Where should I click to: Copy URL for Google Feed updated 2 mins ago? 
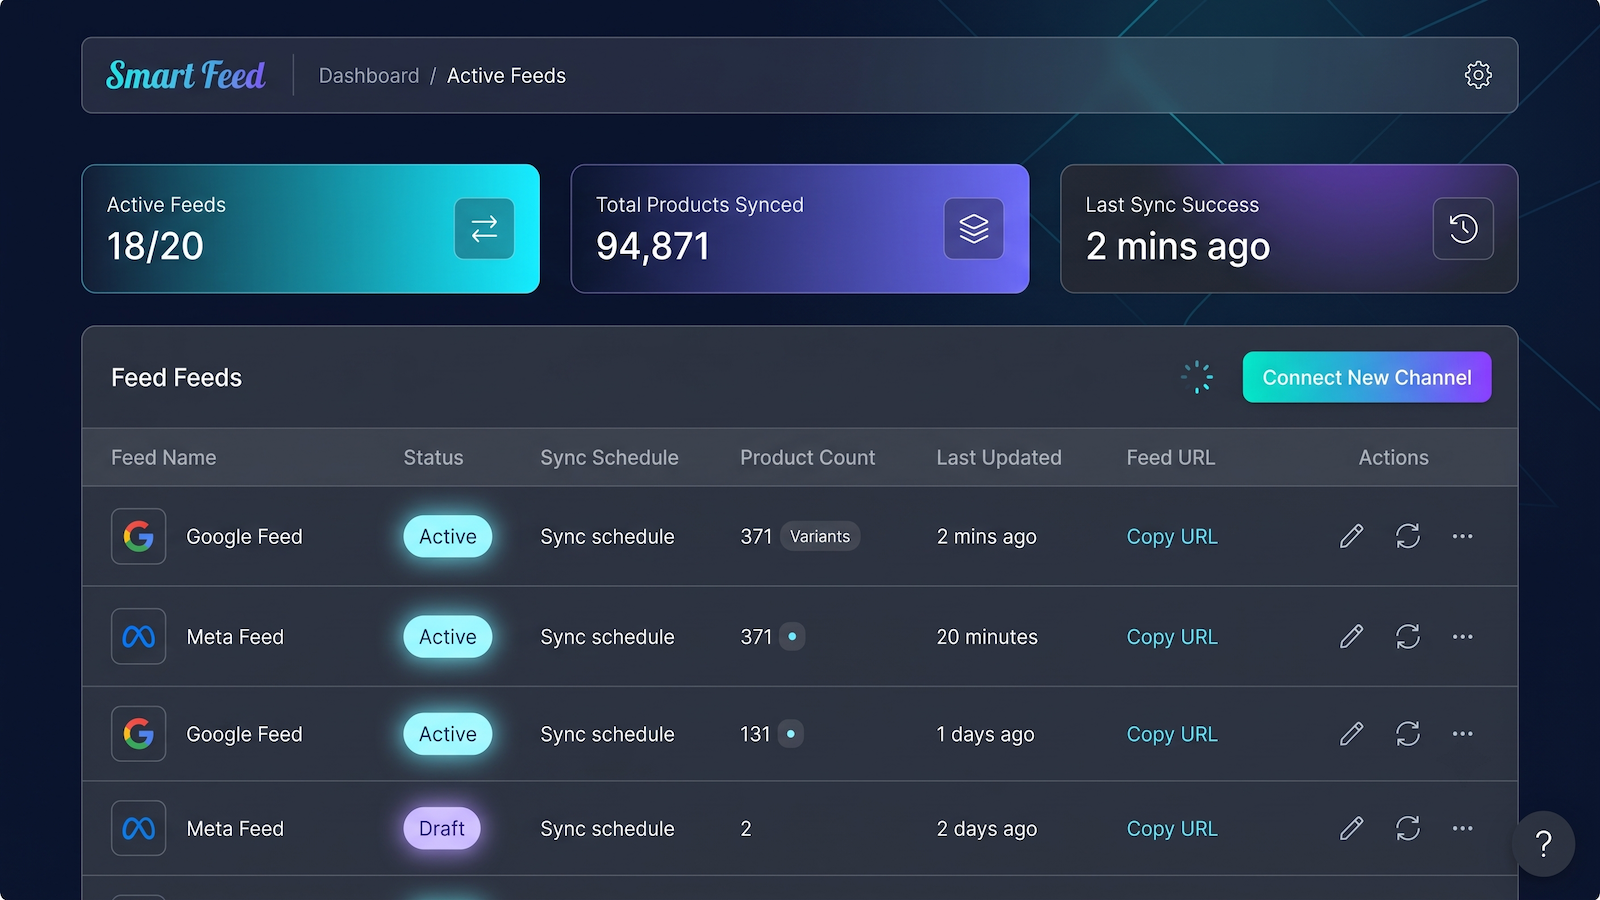(x=1172, y=537)
